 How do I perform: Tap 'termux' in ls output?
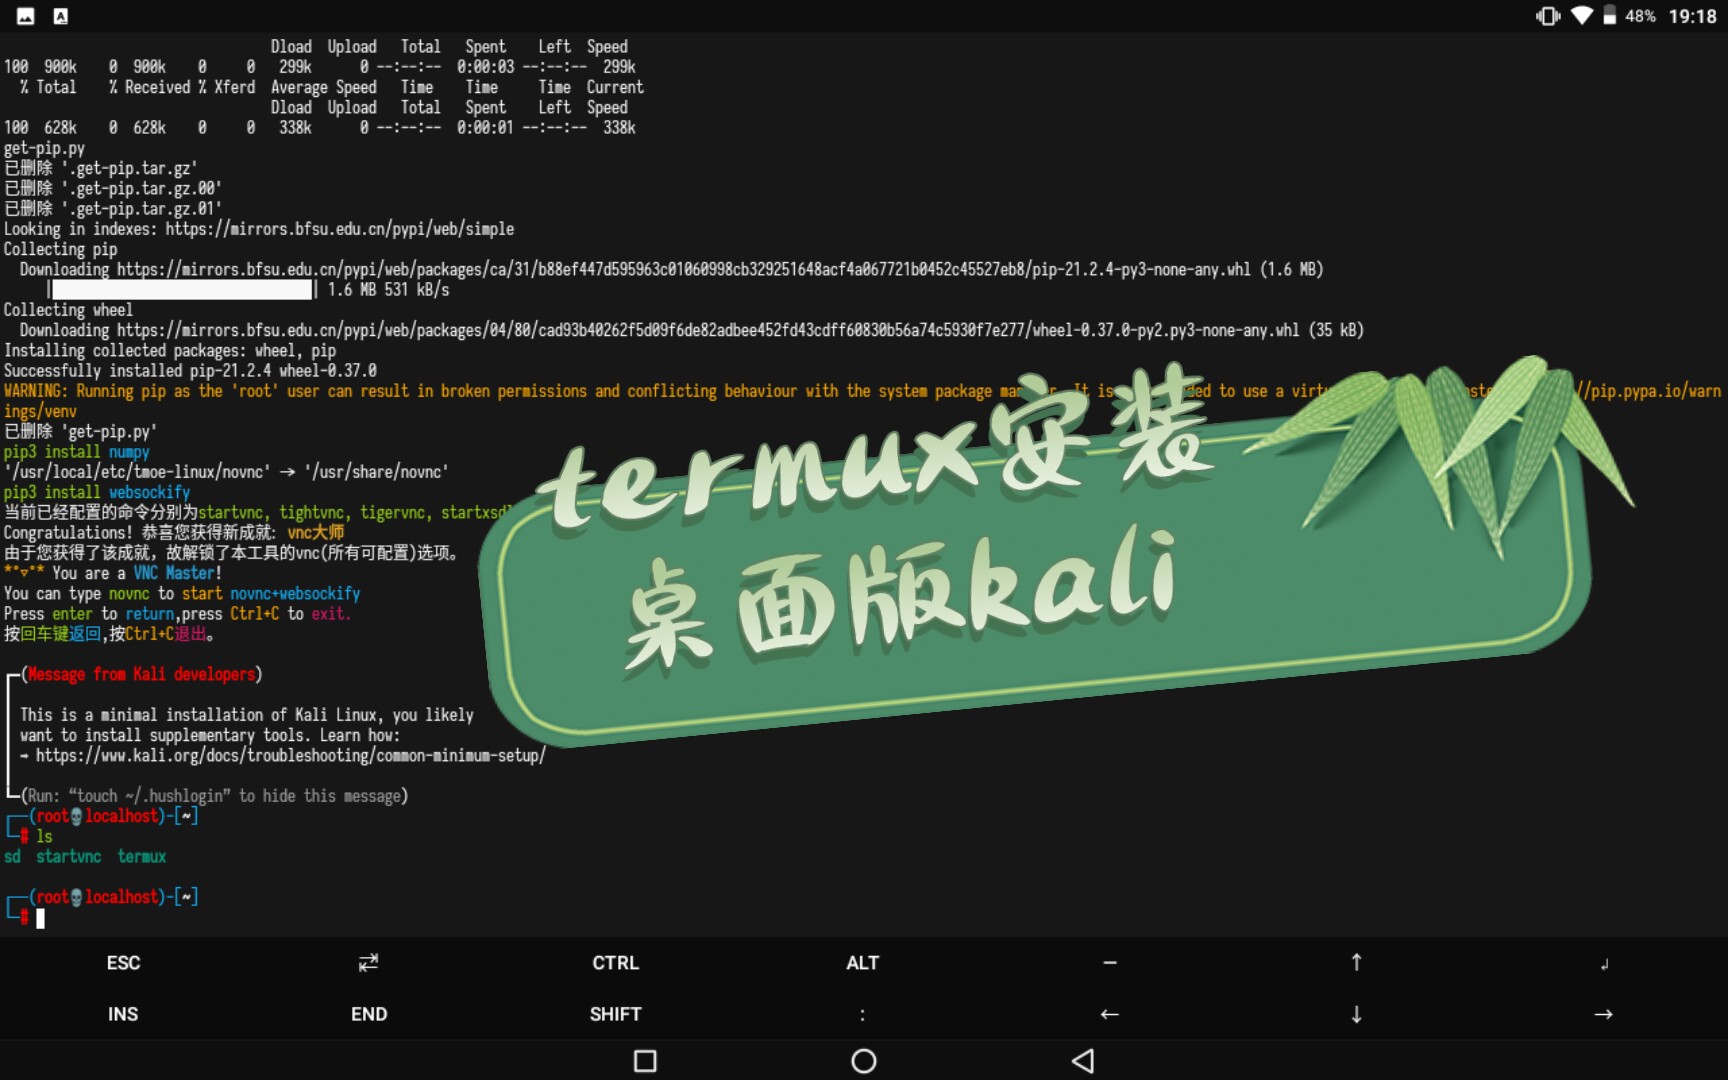[141, 857]
